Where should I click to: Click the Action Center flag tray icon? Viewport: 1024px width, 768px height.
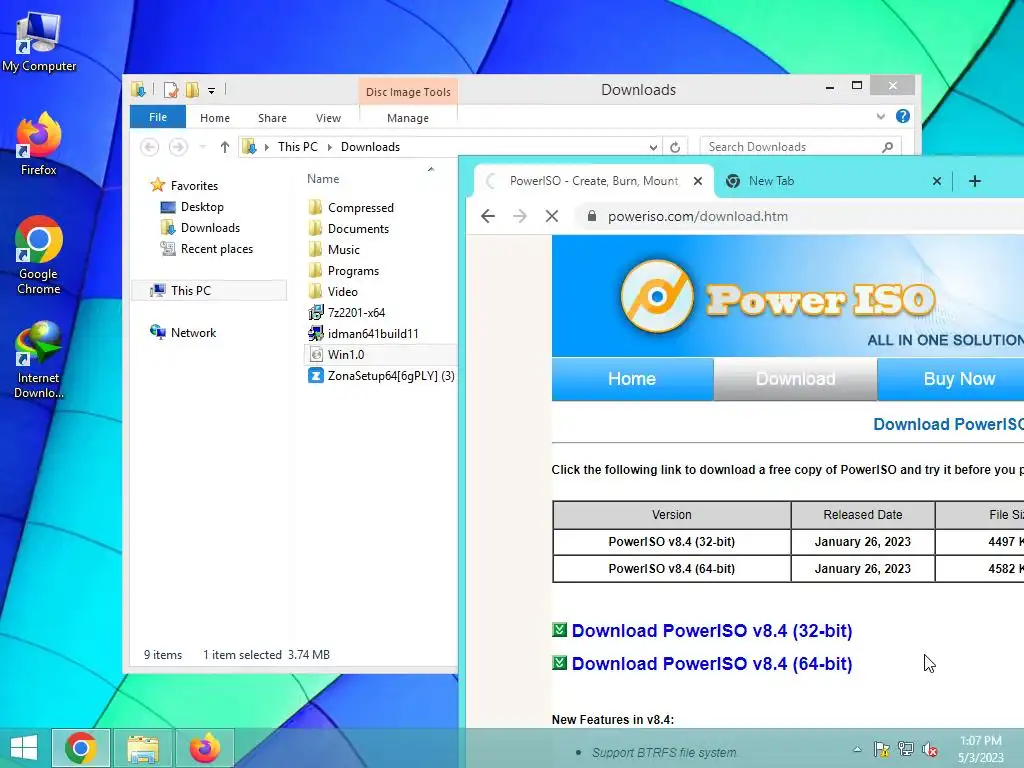[x=881, y=749]
